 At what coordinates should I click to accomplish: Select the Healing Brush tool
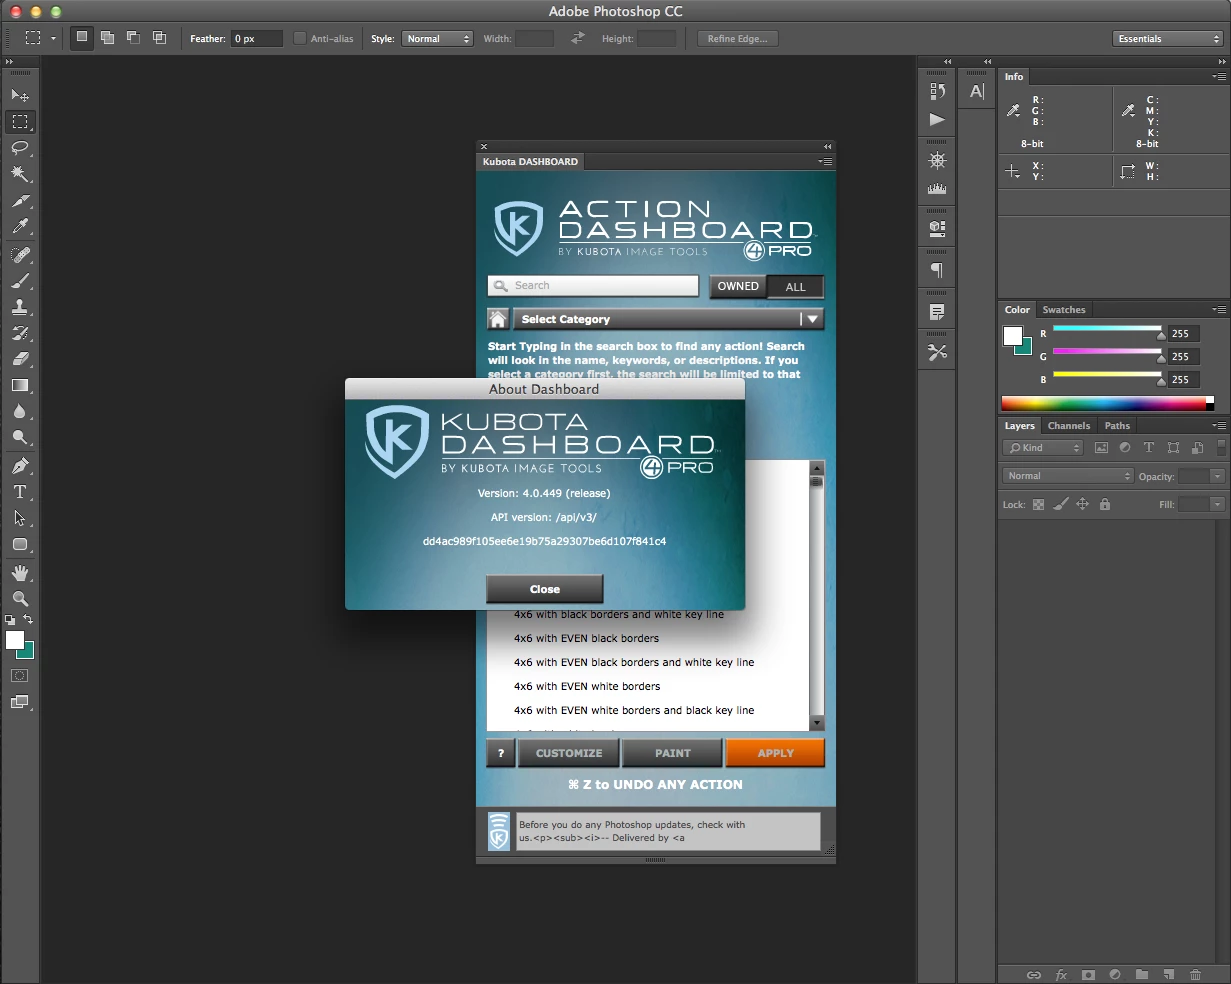point(20,254)
